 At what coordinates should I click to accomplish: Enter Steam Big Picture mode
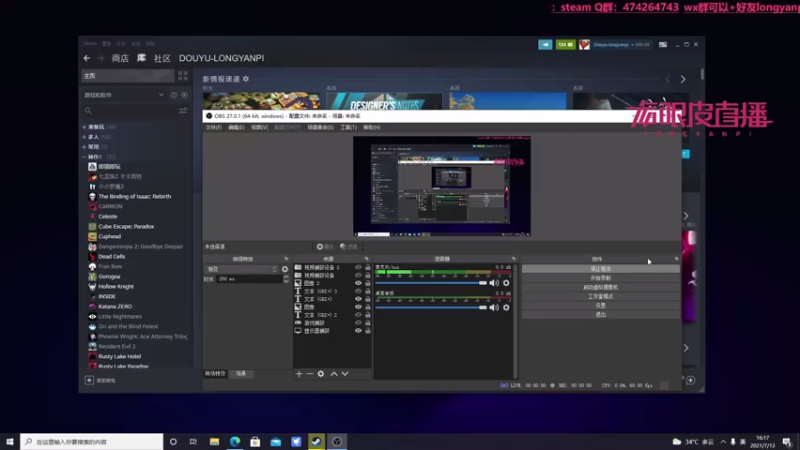[x=663, y=45]
